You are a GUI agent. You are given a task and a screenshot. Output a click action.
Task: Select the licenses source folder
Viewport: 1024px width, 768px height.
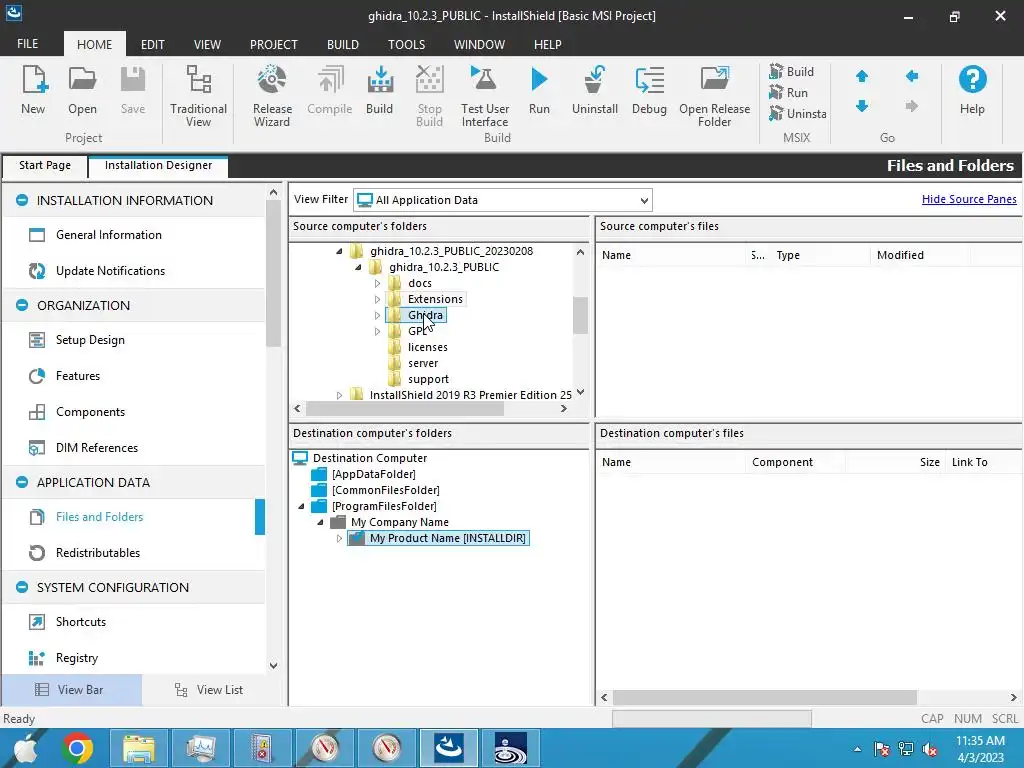point(428,347)
